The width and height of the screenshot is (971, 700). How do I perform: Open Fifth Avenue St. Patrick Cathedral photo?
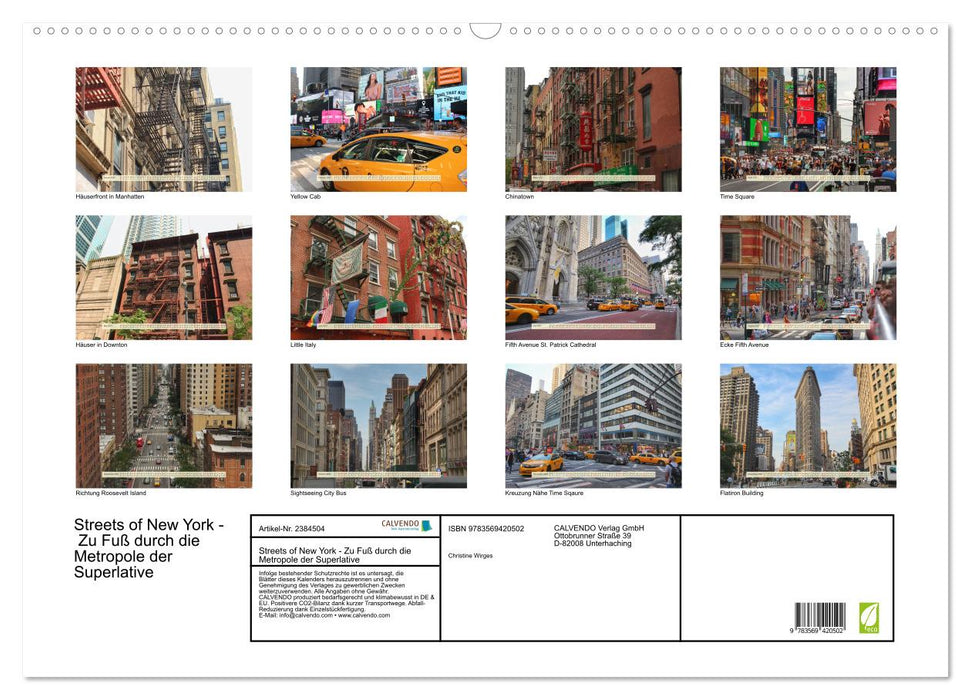(x=593, y=277)
